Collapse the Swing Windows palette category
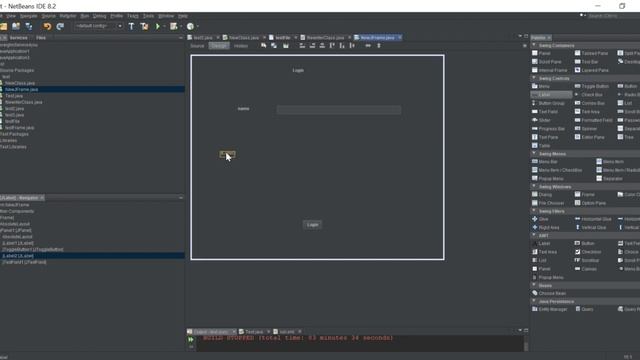The image size is (640, 360). pyautogui.click(x=534, y=186)
